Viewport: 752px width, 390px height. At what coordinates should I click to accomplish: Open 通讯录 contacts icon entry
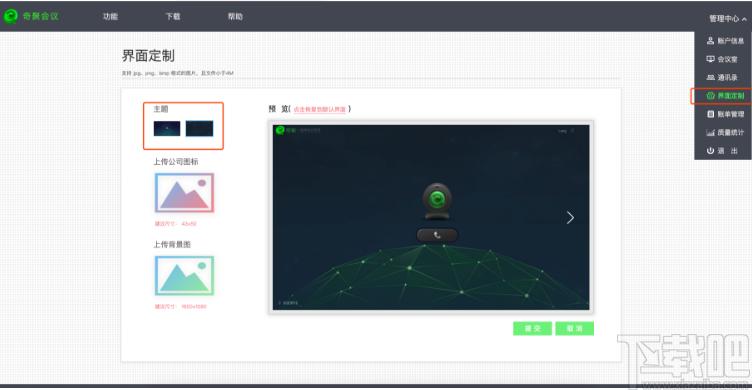pos(710,77)
